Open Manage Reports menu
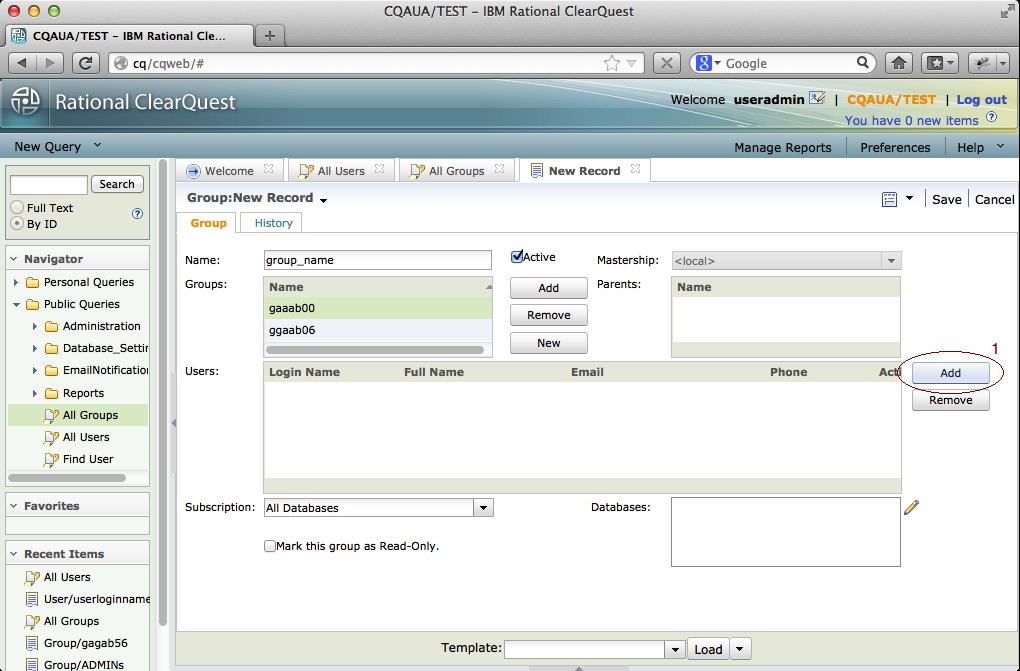Image resolution: width=1020 pixels, height=671 pixels. point(783,147)
